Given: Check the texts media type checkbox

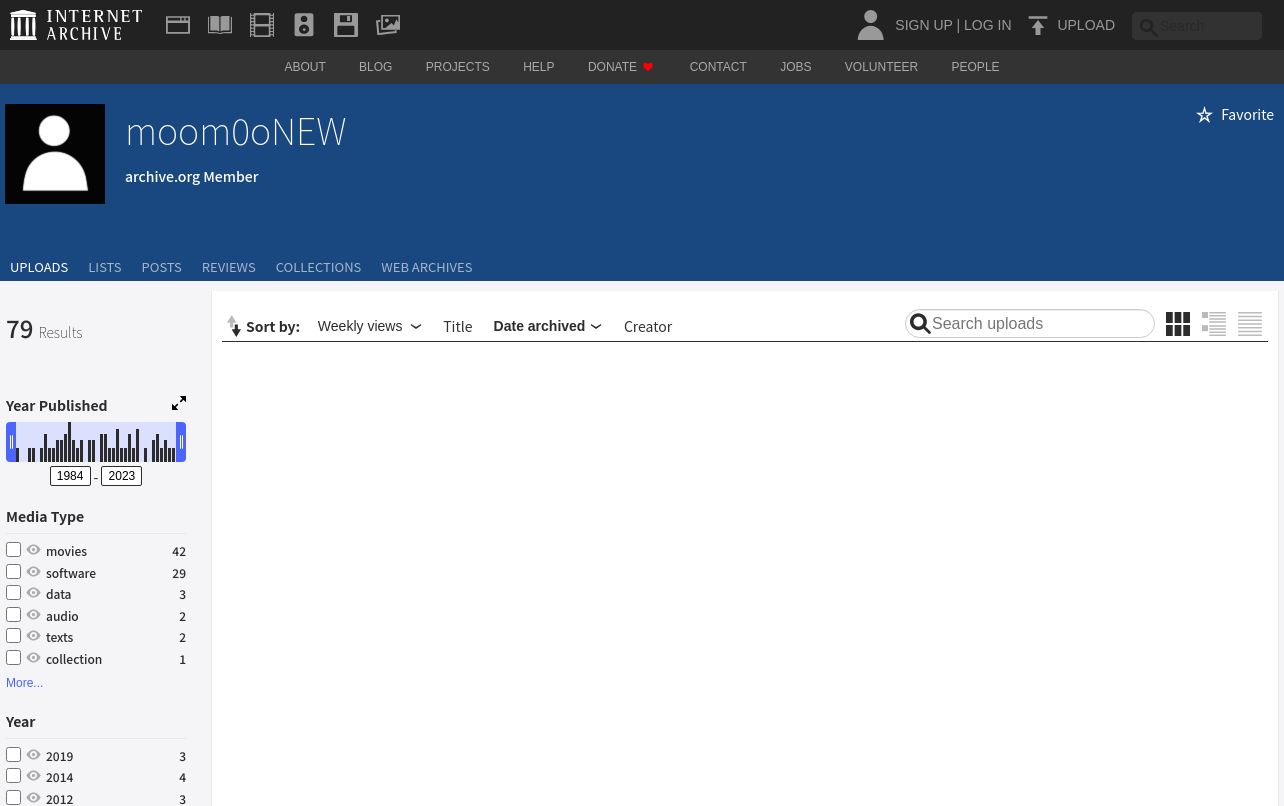Looking at the screenshot, I should 13,636.
